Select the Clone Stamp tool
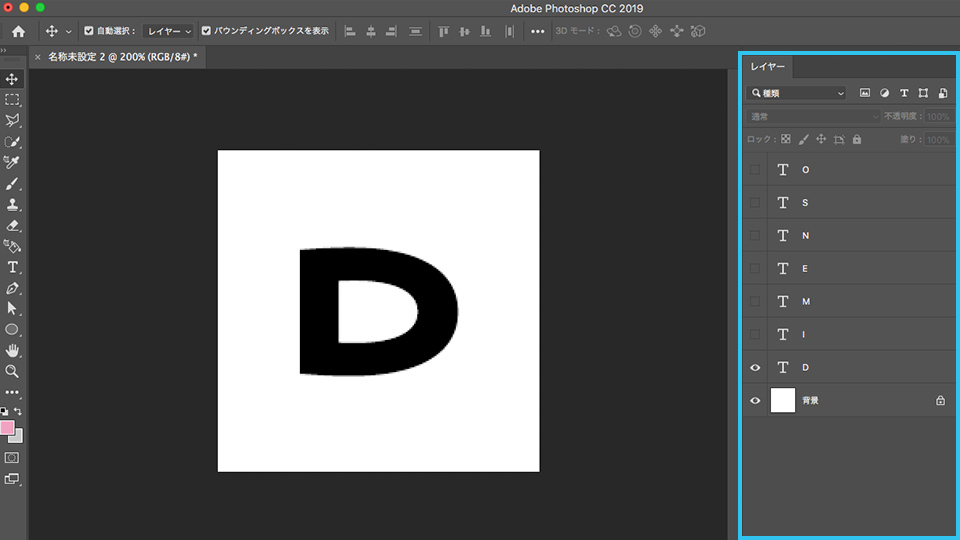This screenshot has width=960, height=540. pos(12,204)
